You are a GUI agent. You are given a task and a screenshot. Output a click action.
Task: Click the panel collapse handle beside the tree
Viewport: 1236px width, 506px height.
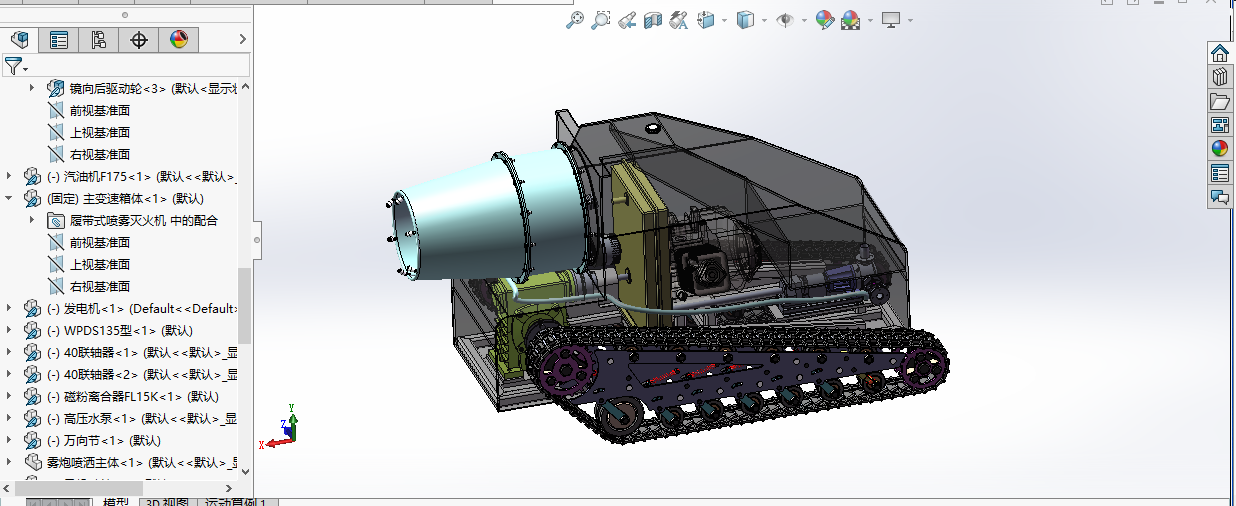tap(257, 240)
